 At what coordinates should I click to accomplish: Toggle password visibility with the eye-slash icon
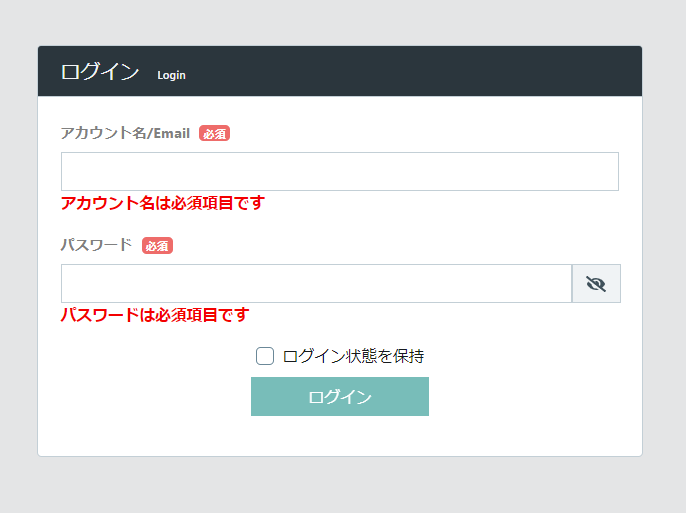[x=596, y=284]
